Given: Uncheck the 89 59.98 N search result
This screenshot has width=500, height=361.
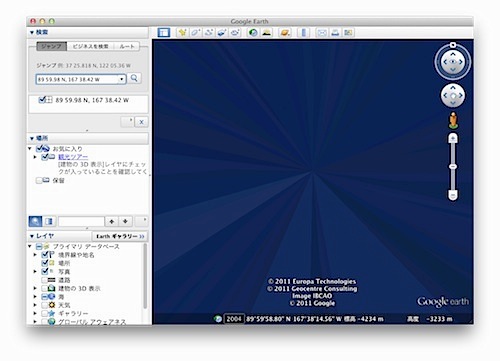Looking at the screenshot, I should click(42, 100).
